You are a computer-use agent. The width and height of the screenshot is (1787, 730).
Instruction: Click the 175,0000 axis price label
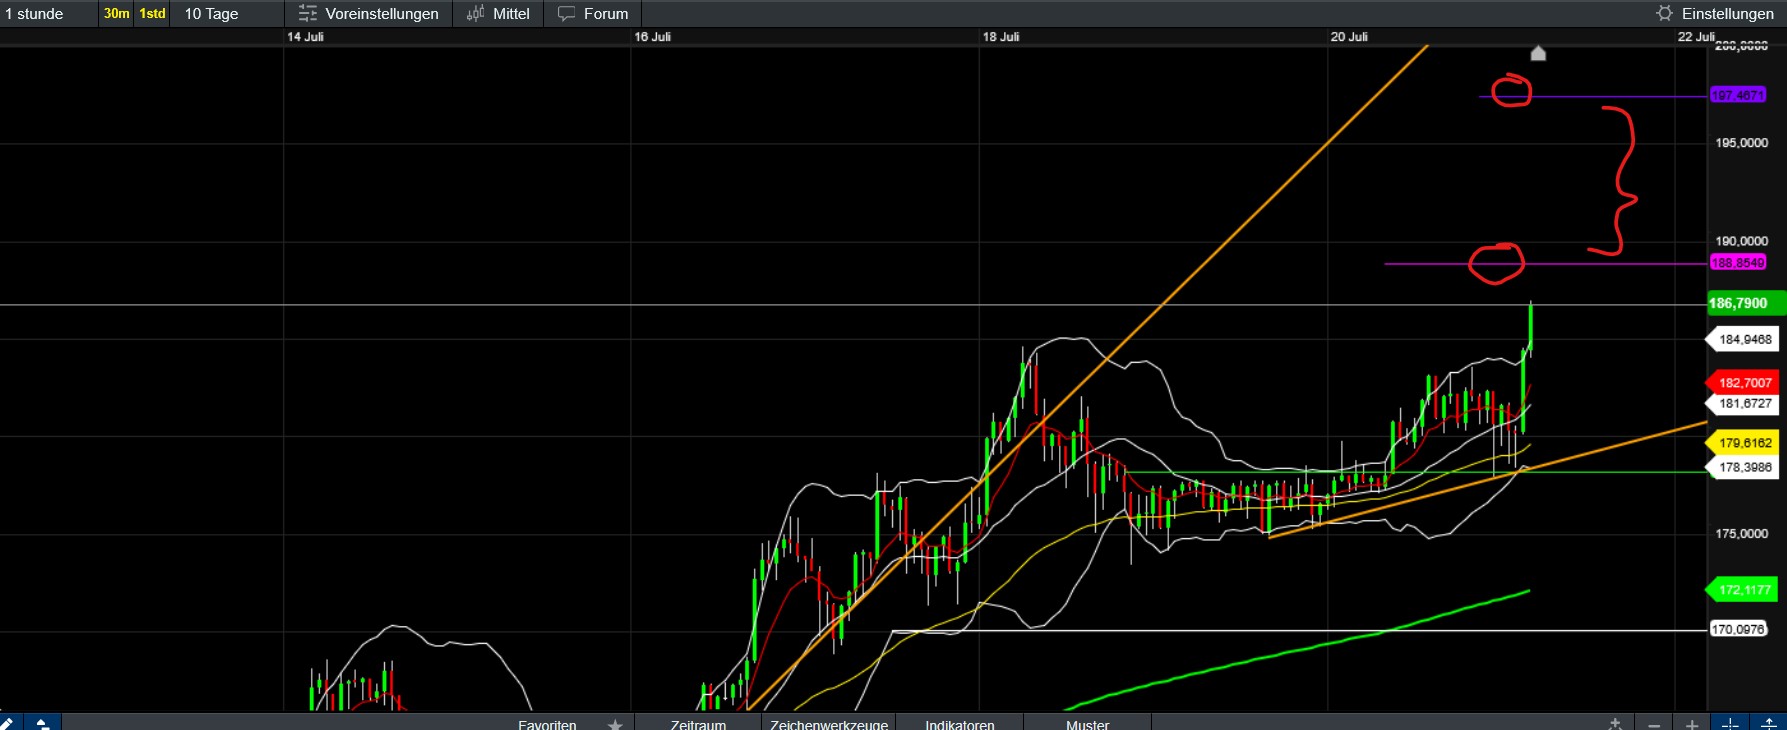(x=1742, y=534)
